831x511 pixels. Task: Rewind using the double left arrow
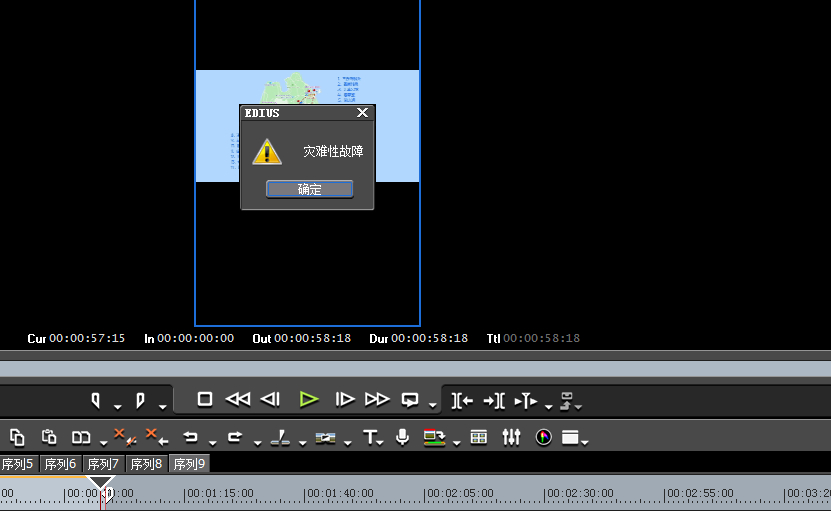coord(238,399)
